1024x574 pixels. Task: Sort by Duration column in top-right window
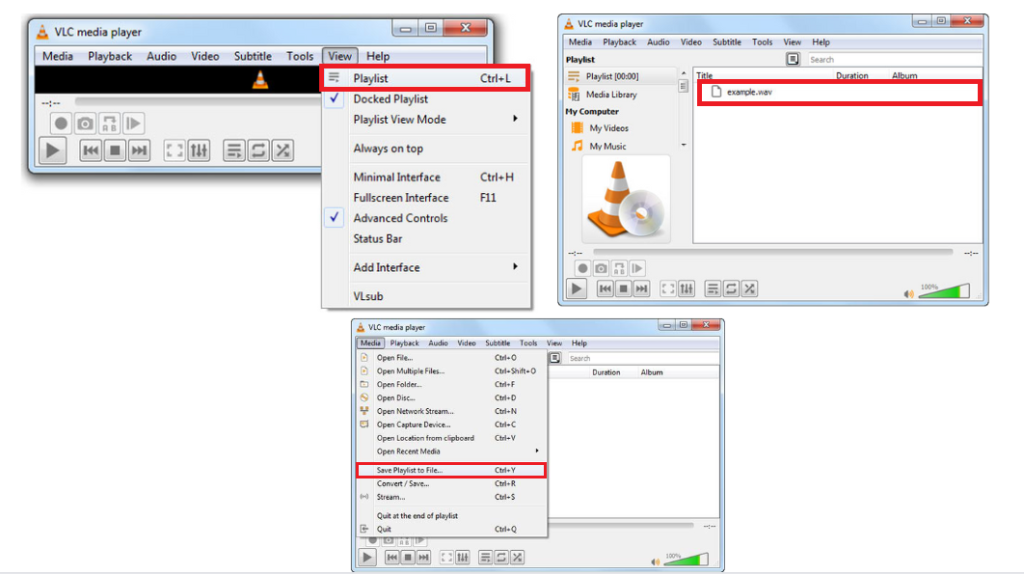[x=852, y=76]
